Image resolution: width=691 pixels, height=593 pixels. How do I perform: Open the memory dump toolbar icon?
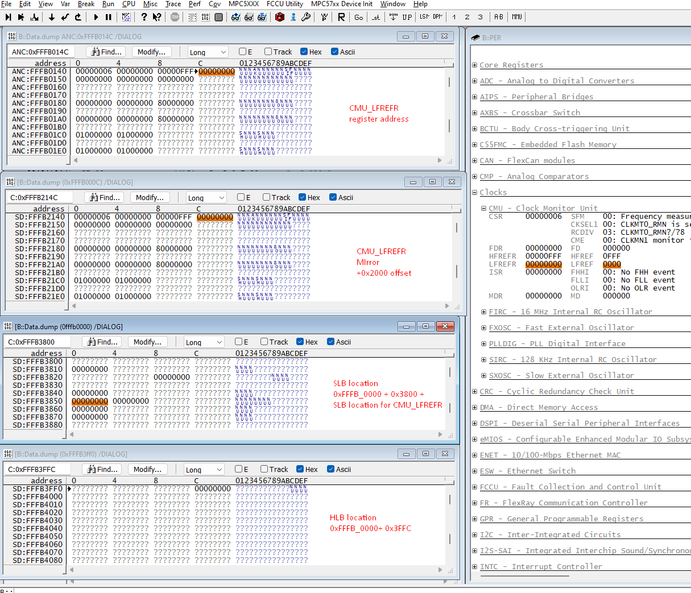click(205, 17)
